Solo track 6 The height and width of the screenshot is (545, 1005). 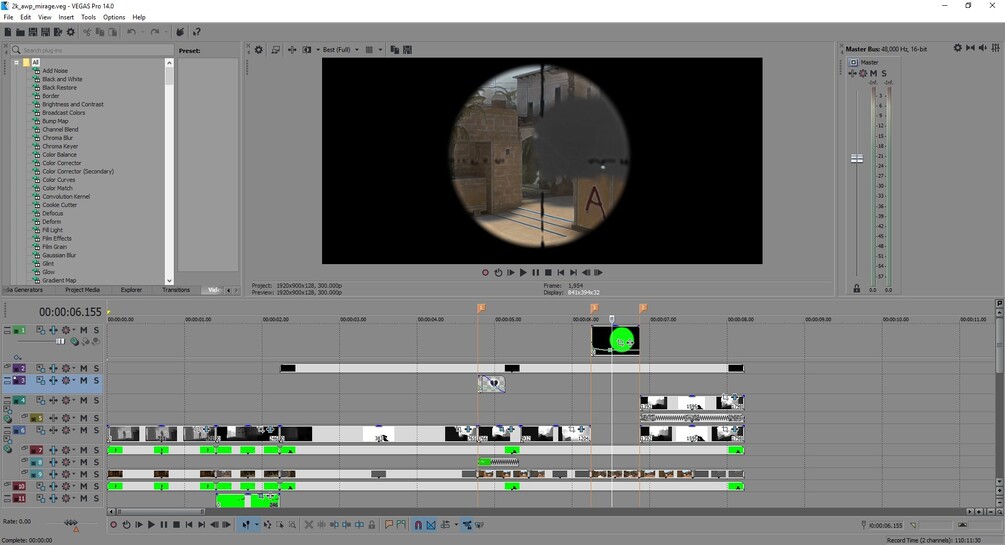[96, 430]
